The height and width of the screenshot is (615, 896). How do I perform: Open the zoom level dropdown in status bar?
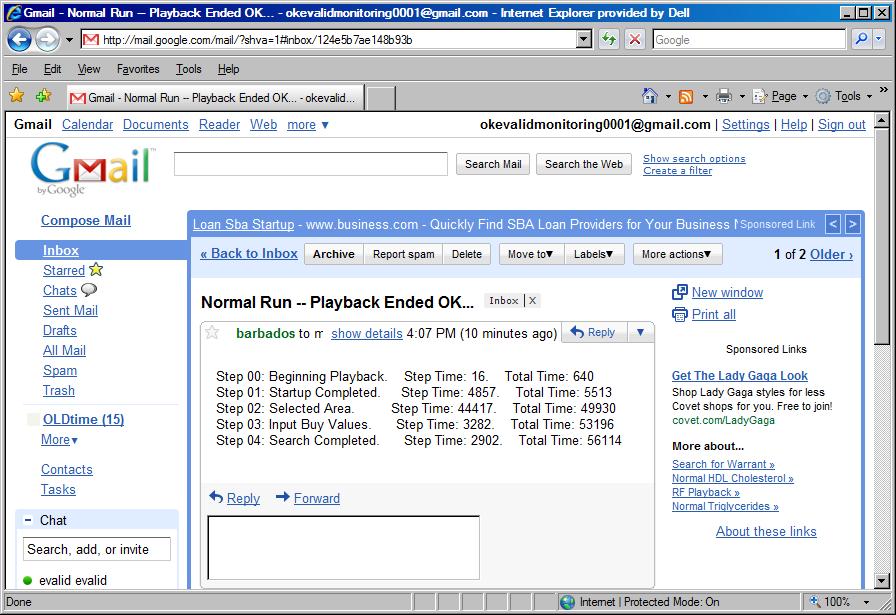coord(867,601)
